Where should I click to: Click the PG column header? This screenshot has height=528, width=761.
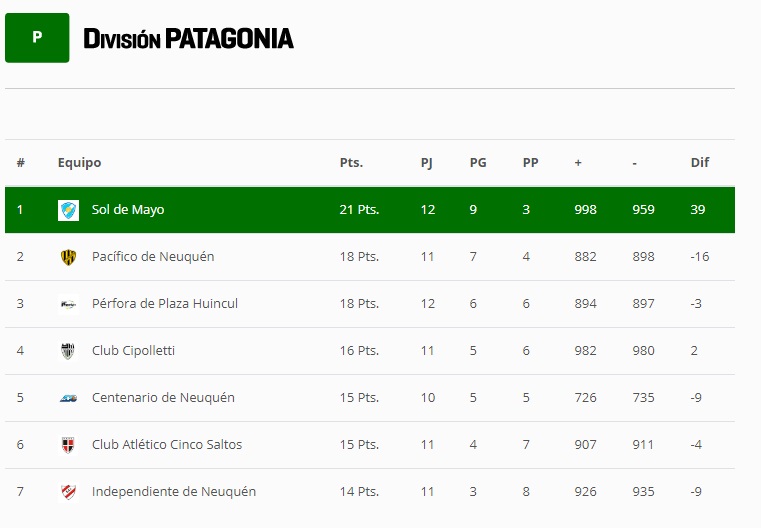click(x=478, y=163)
